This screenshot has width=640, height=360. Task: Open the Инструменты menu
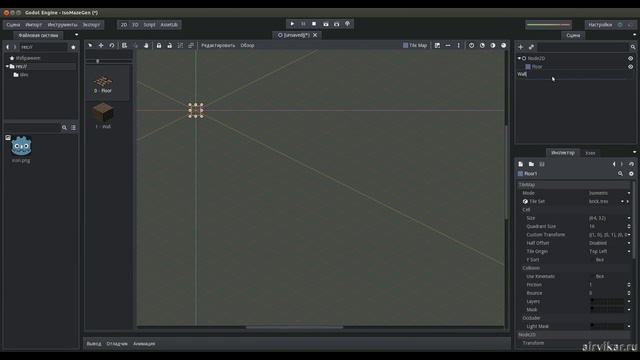62,25
